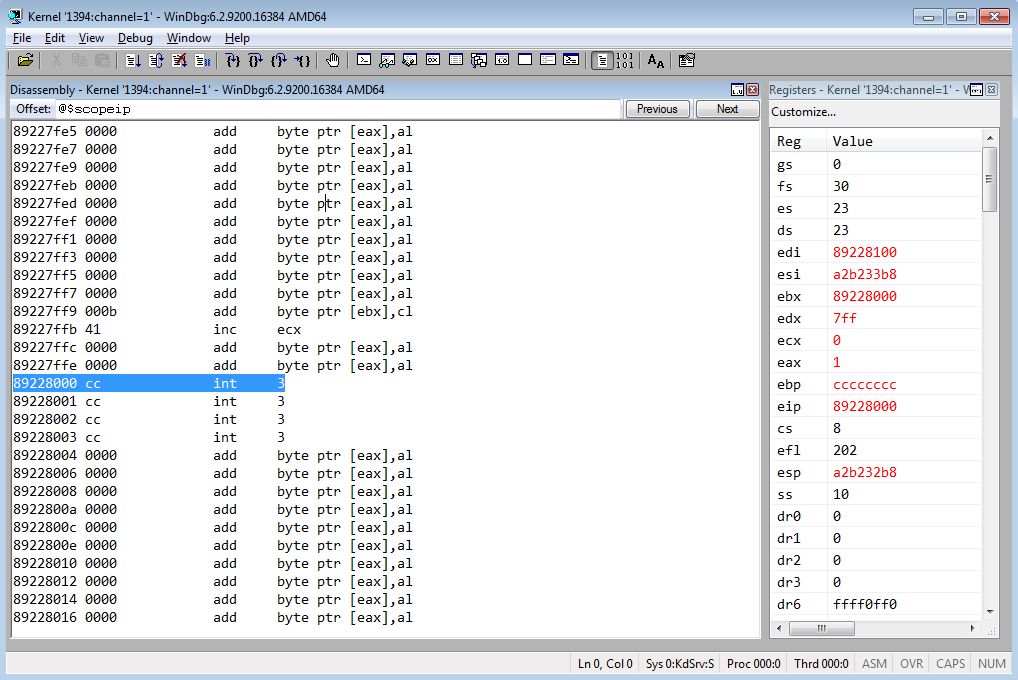Click the Step Into braces icon
The image size is (1018, 680).
[x=233, y=61]
